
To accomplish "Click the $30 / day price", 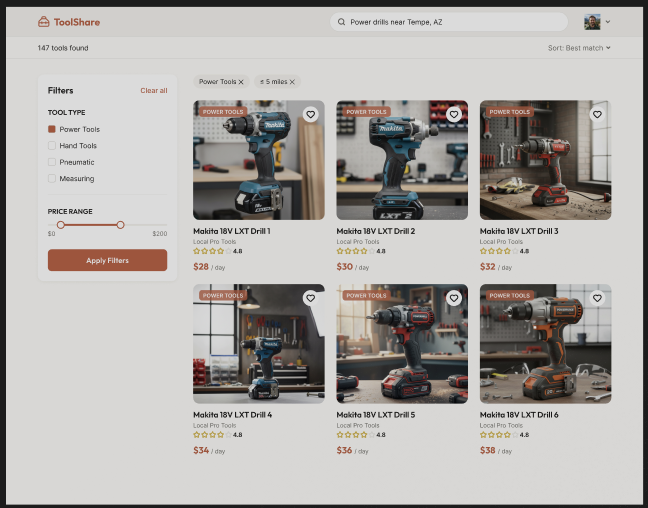I will (x=353, y=267).
